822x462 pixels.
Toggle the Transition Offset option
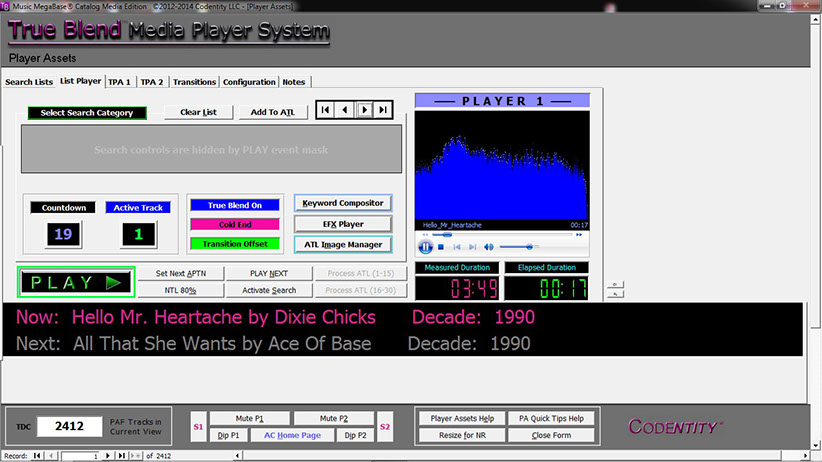(234, 243)
